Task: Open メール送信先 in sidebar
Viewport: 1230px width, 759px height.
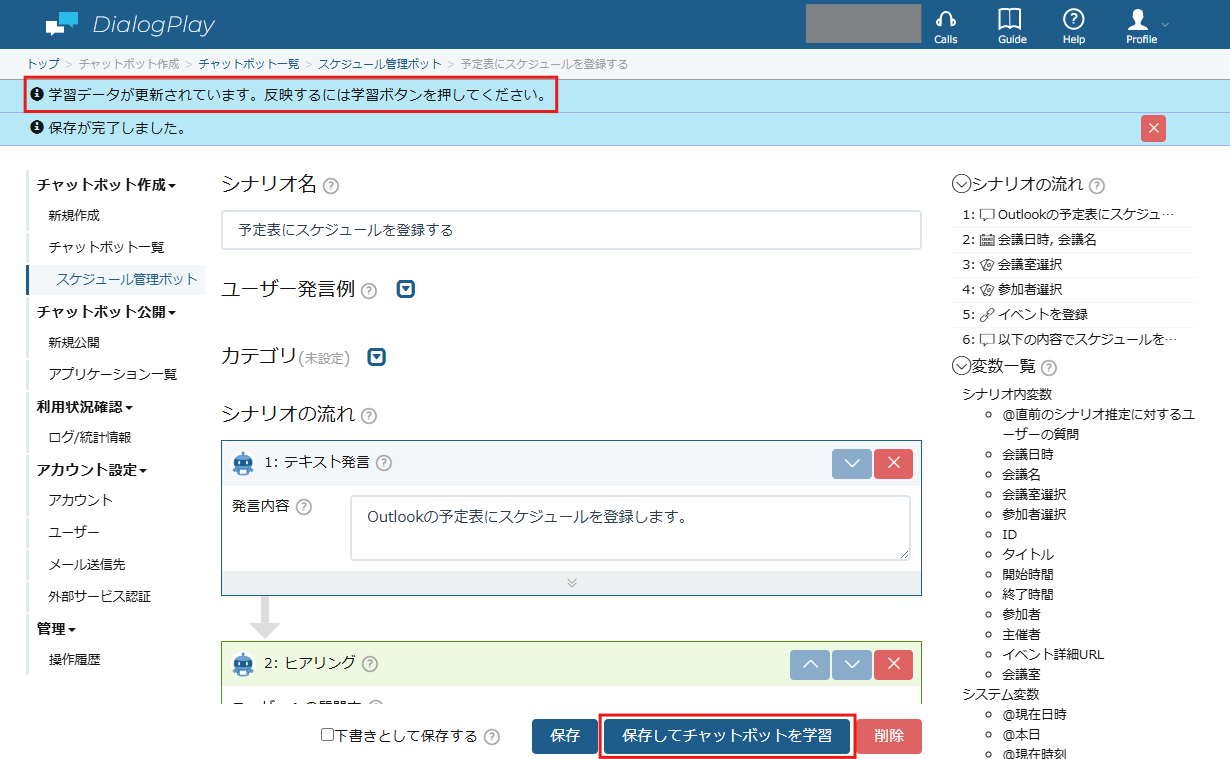Action: [87, 564]
